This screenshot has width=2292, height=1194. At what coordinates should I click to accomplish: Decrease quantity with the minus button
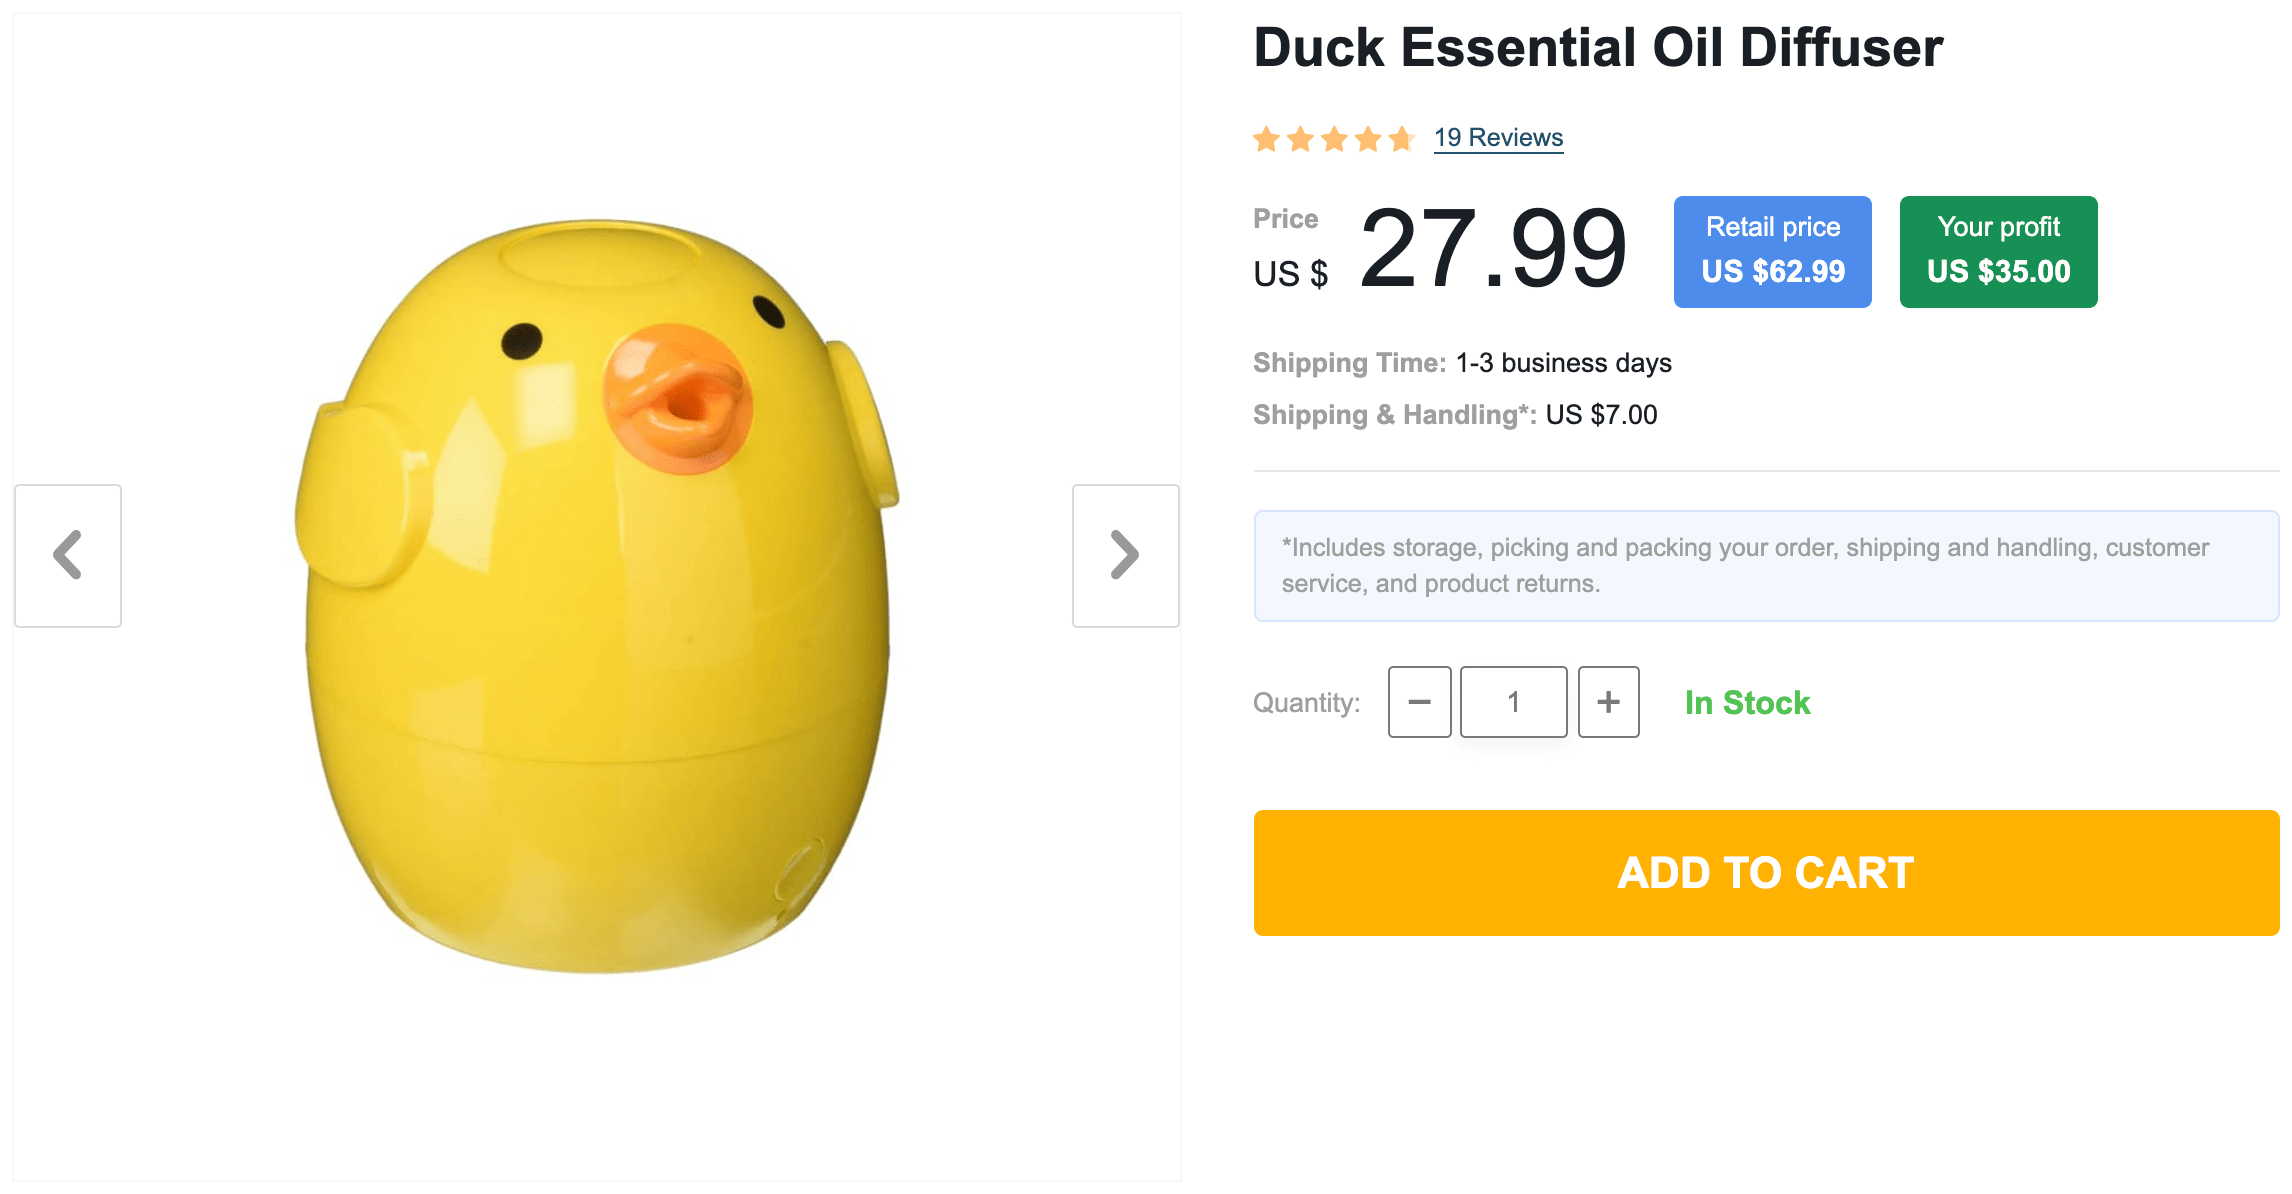click(x=1419, y=702)
